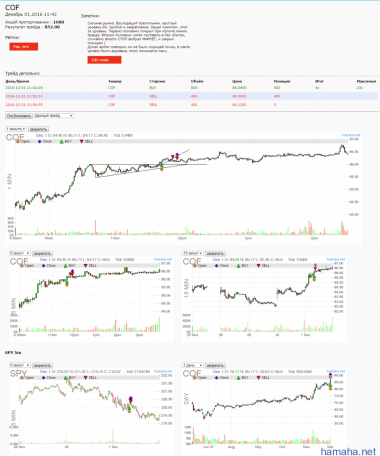The height and width of the screenshot is (456, 380).
Task: Toggle BUY triangle in 15-minute COF chart legend
Action: [x=238, y=266]
